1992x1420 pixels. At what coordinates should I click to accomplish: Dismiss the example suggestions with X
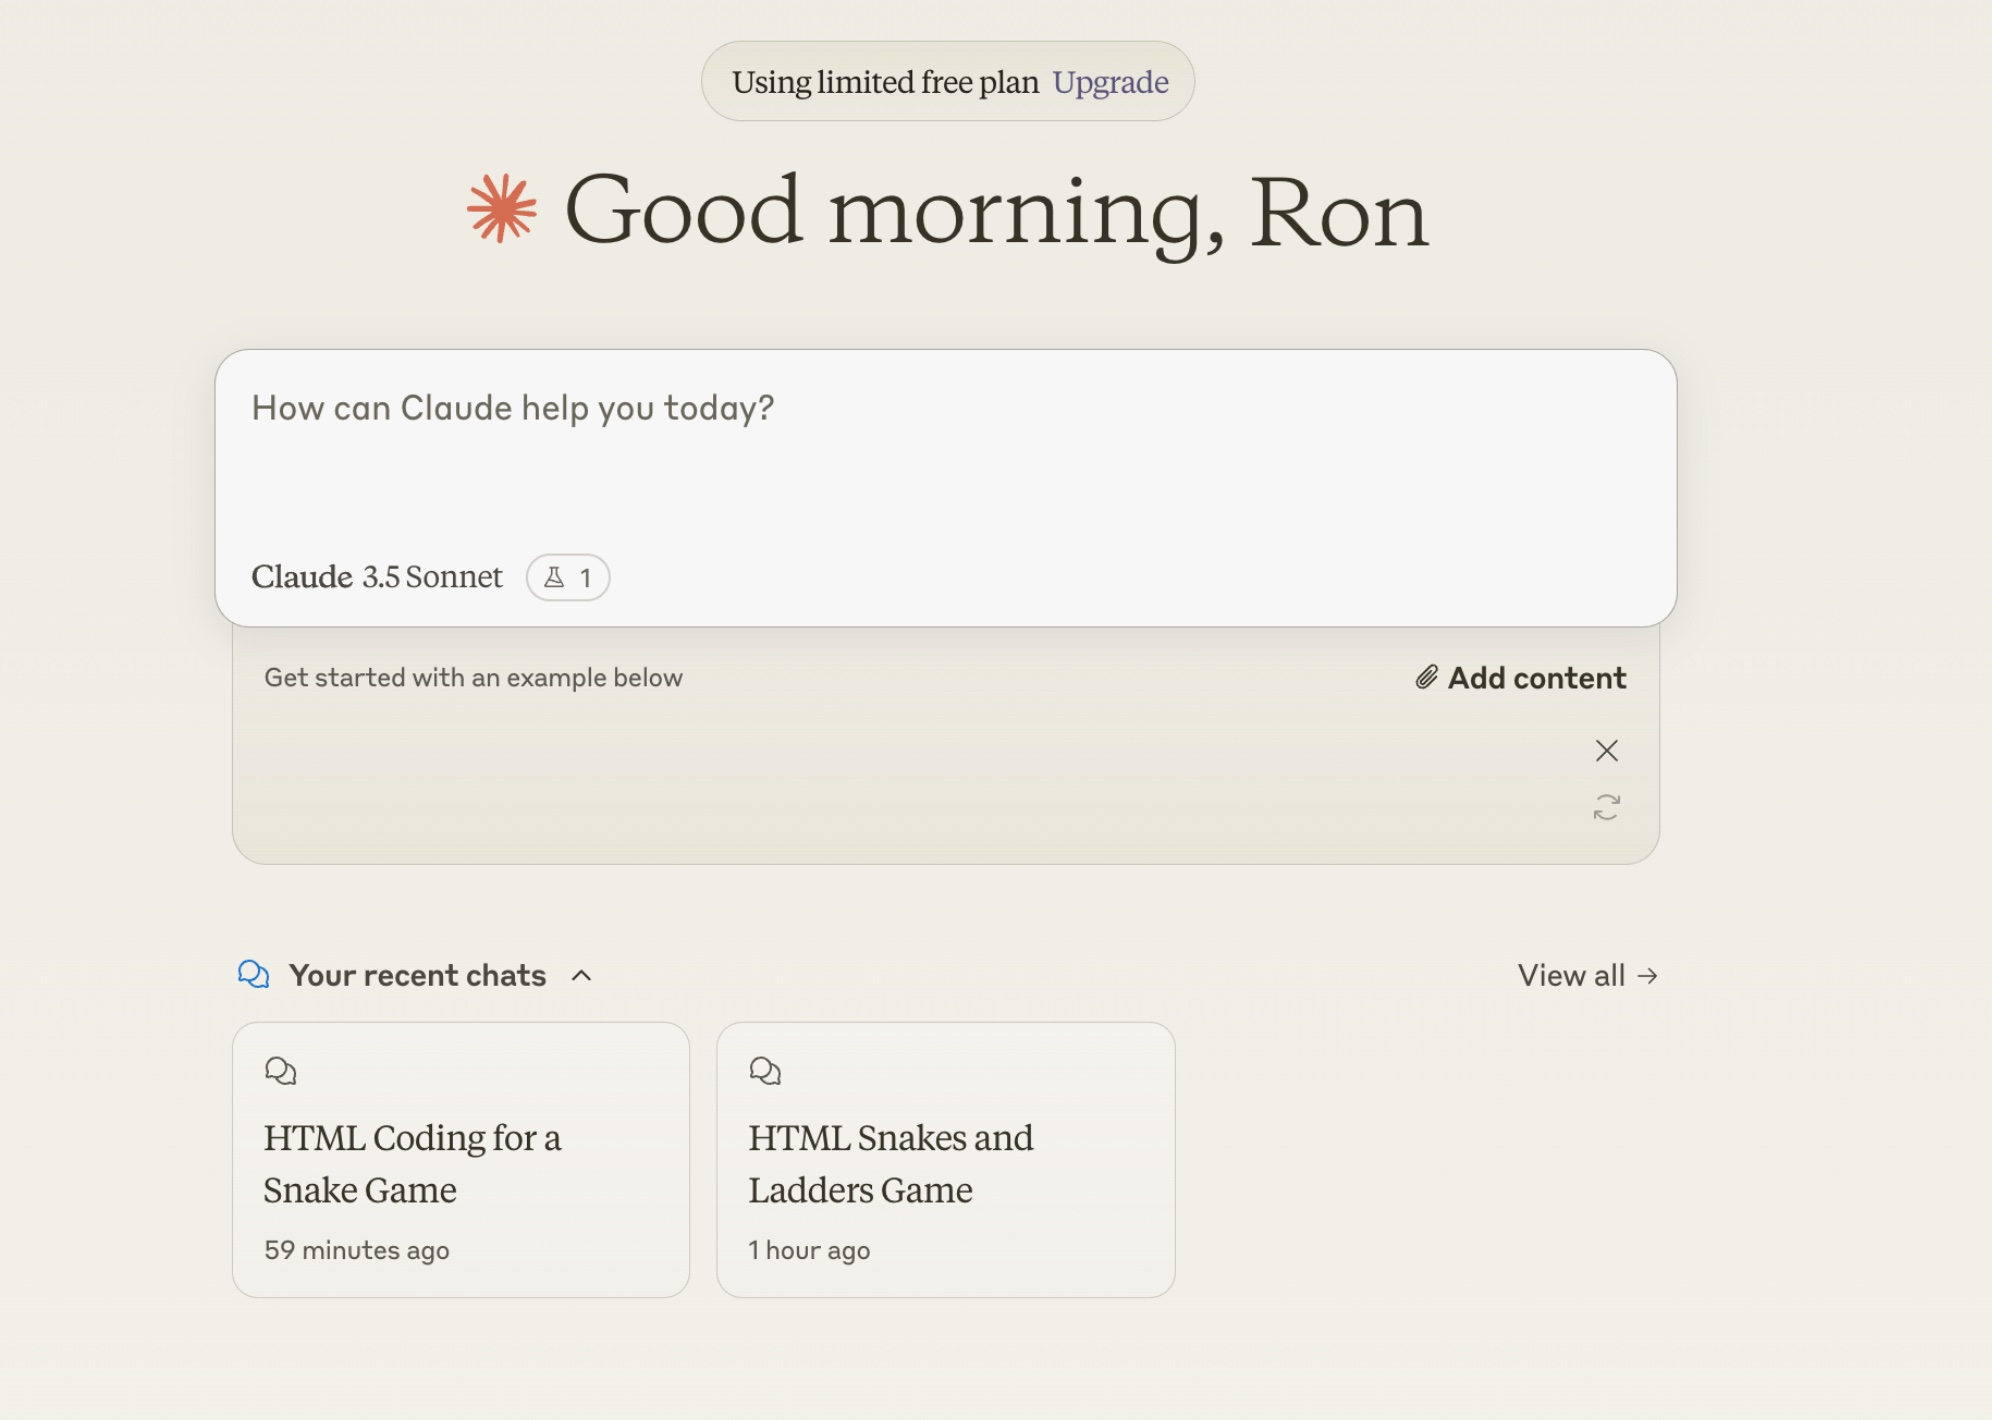click(1606, 751)
